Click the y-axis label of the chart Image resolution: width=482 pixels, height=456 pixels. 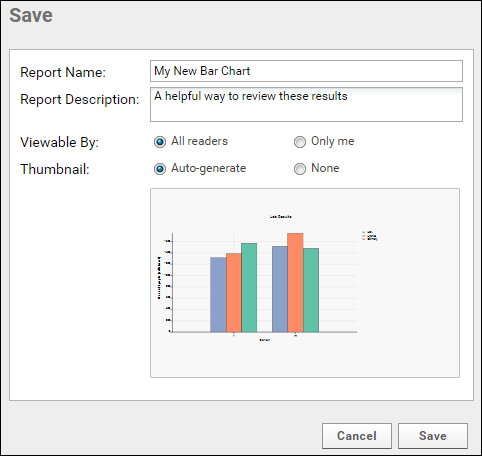[x=159, y=278]
